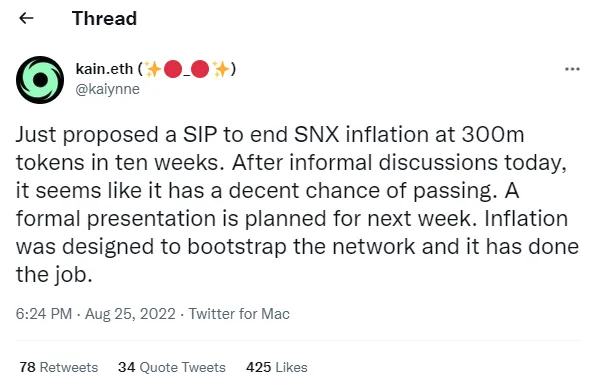
Task: Click the Thread page heading
Action: [x=105, y=18]
